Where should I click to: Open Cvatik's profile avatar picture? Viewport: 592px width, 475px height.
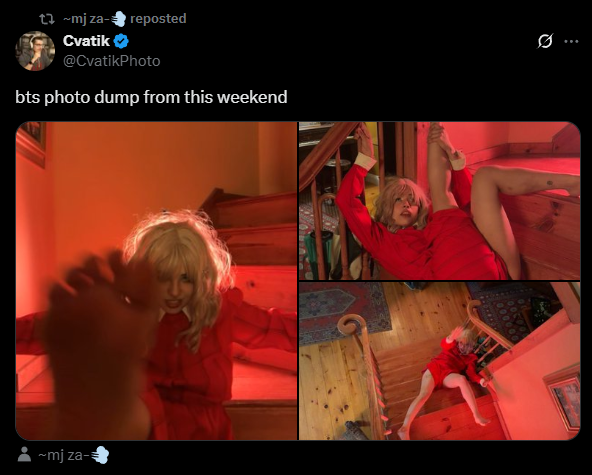click(x=35, y=51)
